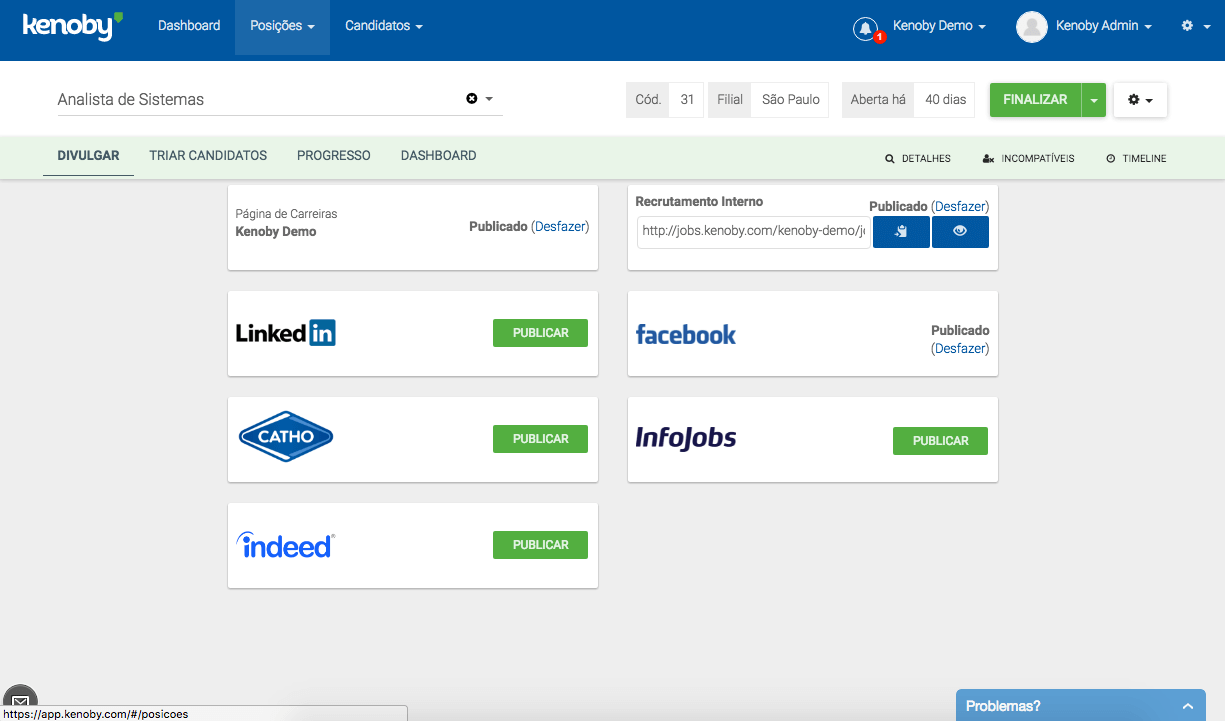1225x721 pixels.
Task: Publish the position on LinkedIn
Action: (x=540, y=333)
